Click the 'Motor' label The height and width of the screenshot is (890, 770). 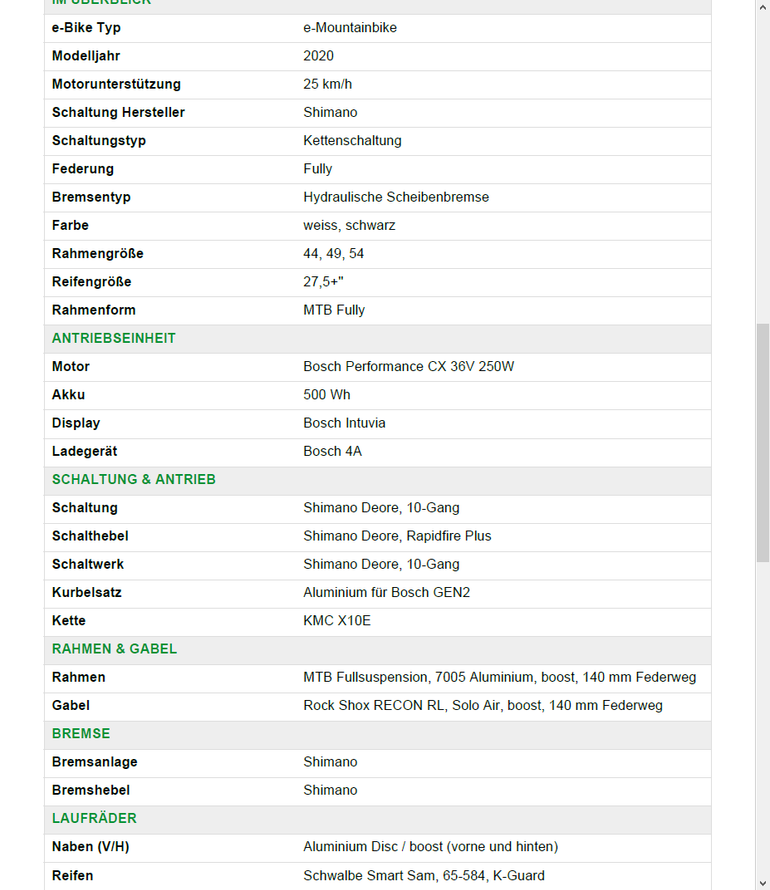pyautogui.click(x=71, y=367)
